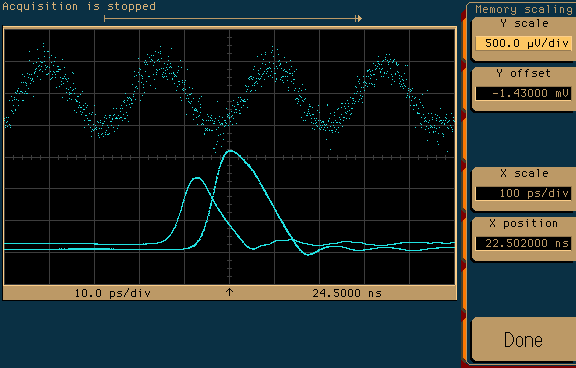
Task: Click the memory bar left end tick
Action: pos(105,18)
